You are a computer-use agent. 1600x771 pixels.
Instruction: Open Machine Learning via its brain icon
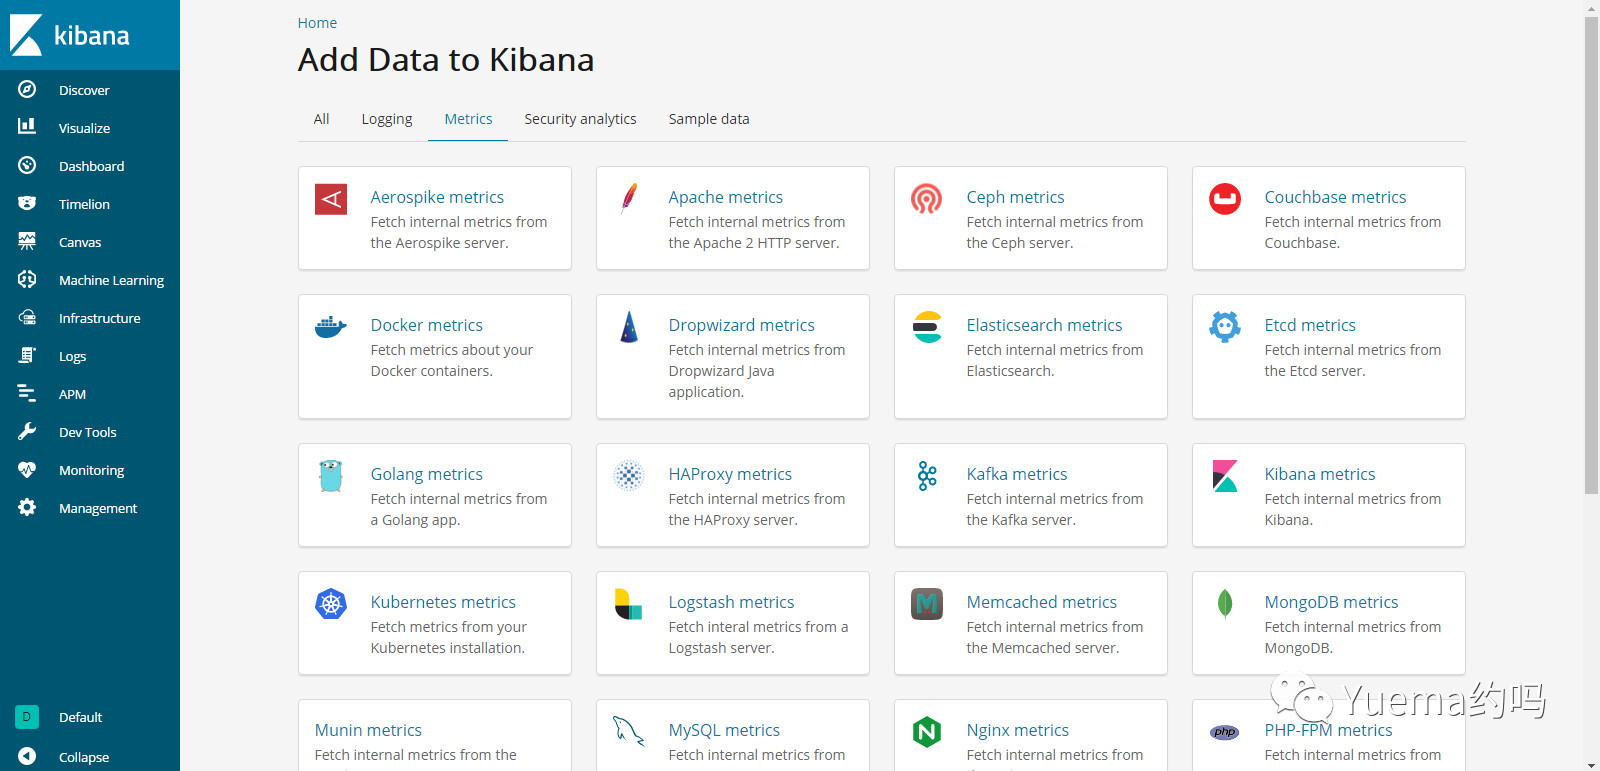(27, 279)
